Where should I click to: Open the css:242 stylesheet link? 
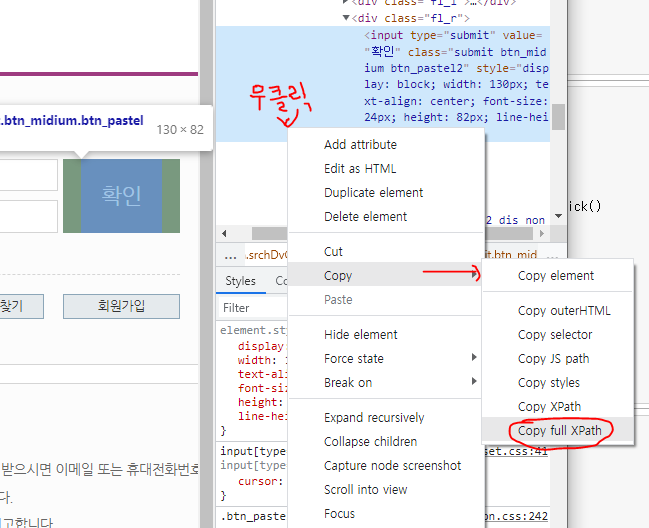[x=516, y=516]
